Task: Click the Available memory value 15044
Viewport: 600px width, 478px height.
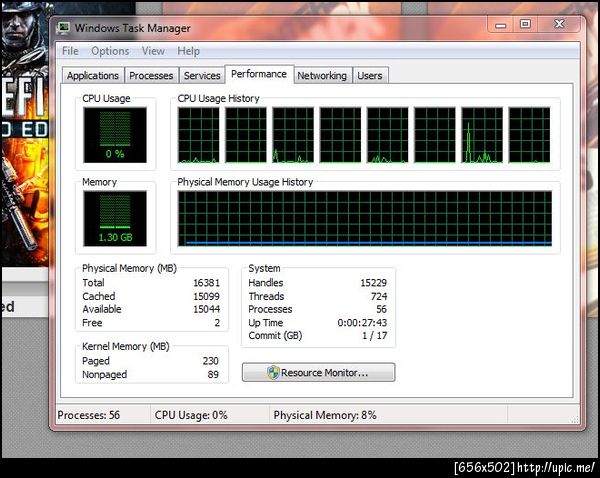Action: pyautogui.click(x=207, y=309)
